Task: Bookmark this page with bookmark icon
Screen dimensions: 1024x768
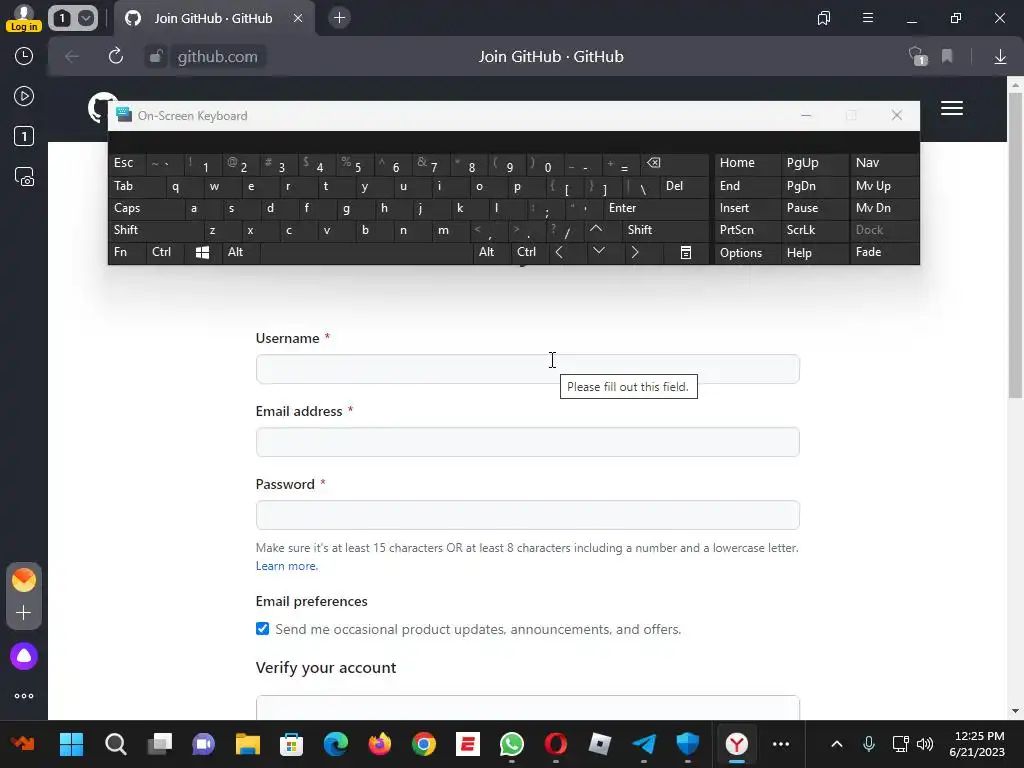Action: [947, 57]
